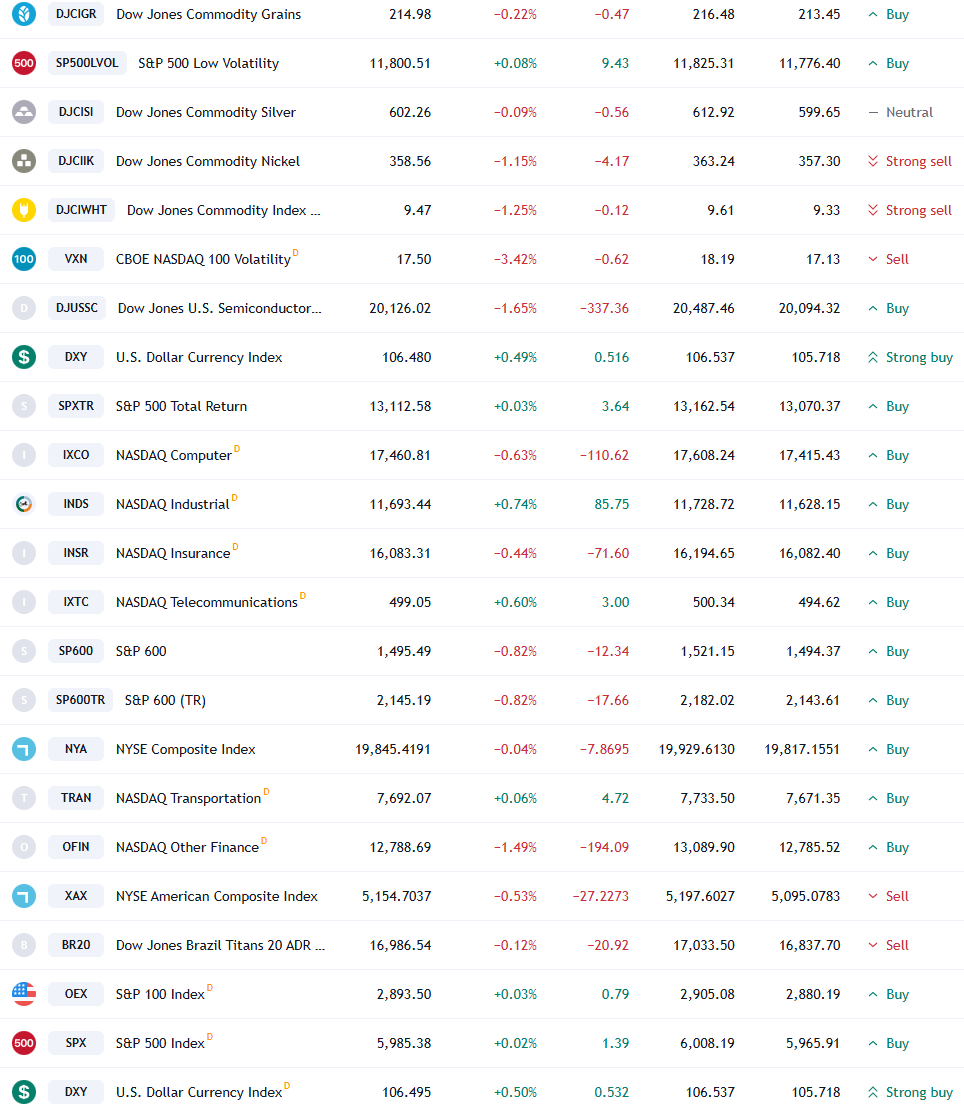The height and width of the screenshot is (1105, 964).
Task: Click green dollar logo beside DXY 106.495
Action: (x=24, y=1092)
